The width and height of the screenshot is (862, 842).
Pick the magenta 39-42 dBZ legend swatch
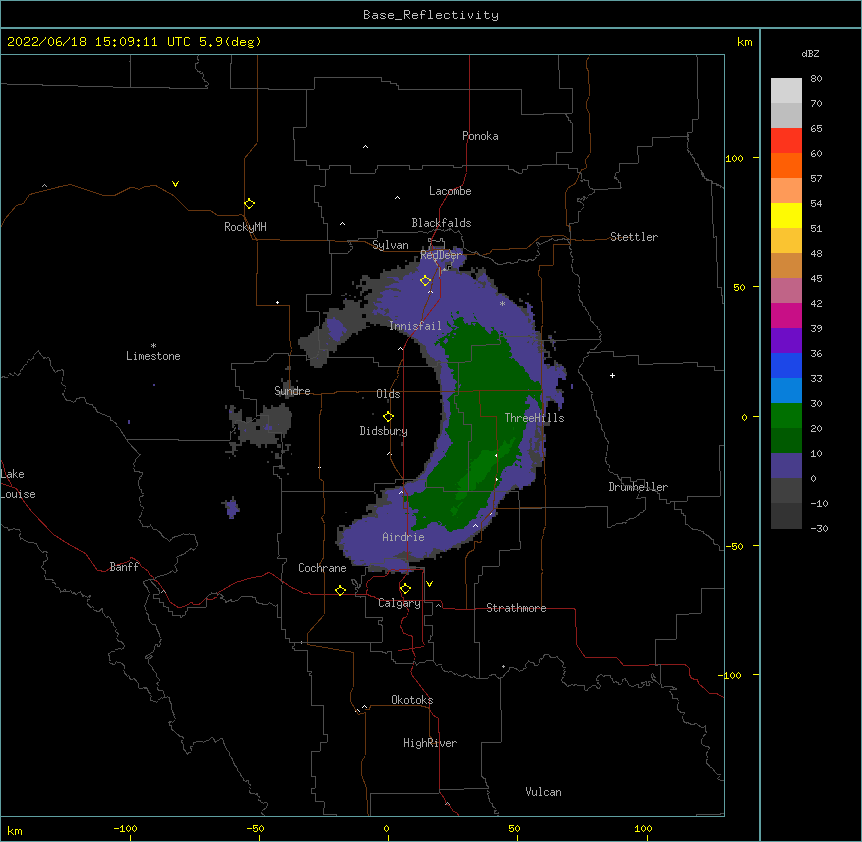786,315
